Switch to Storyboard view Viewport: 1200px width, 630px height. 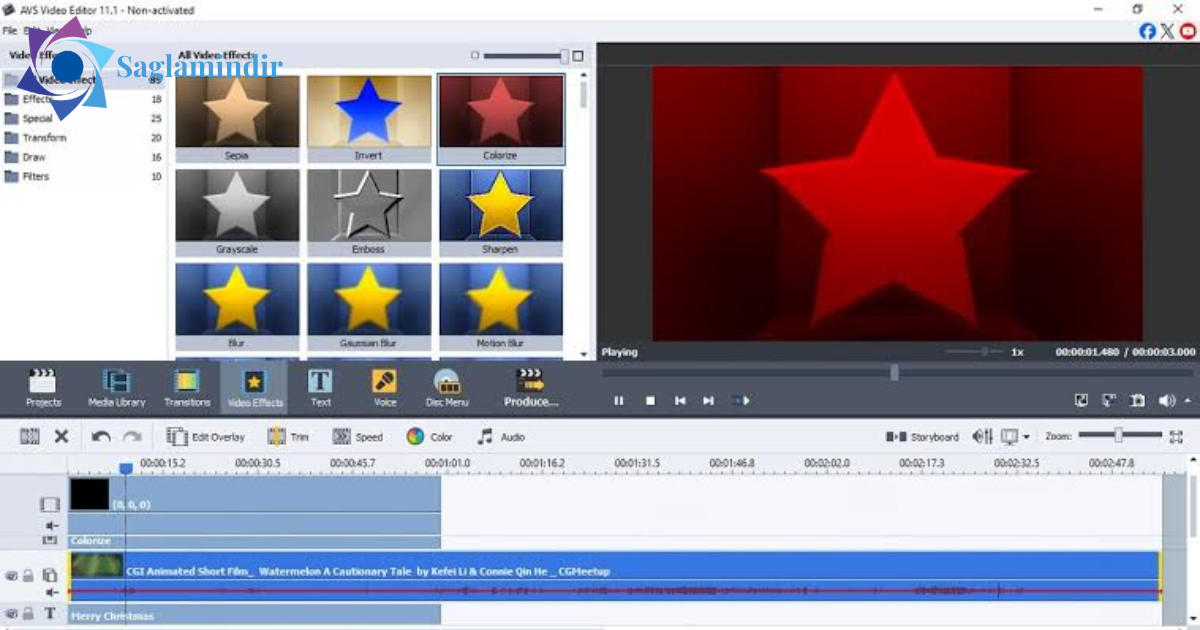(x=922, y=436)
